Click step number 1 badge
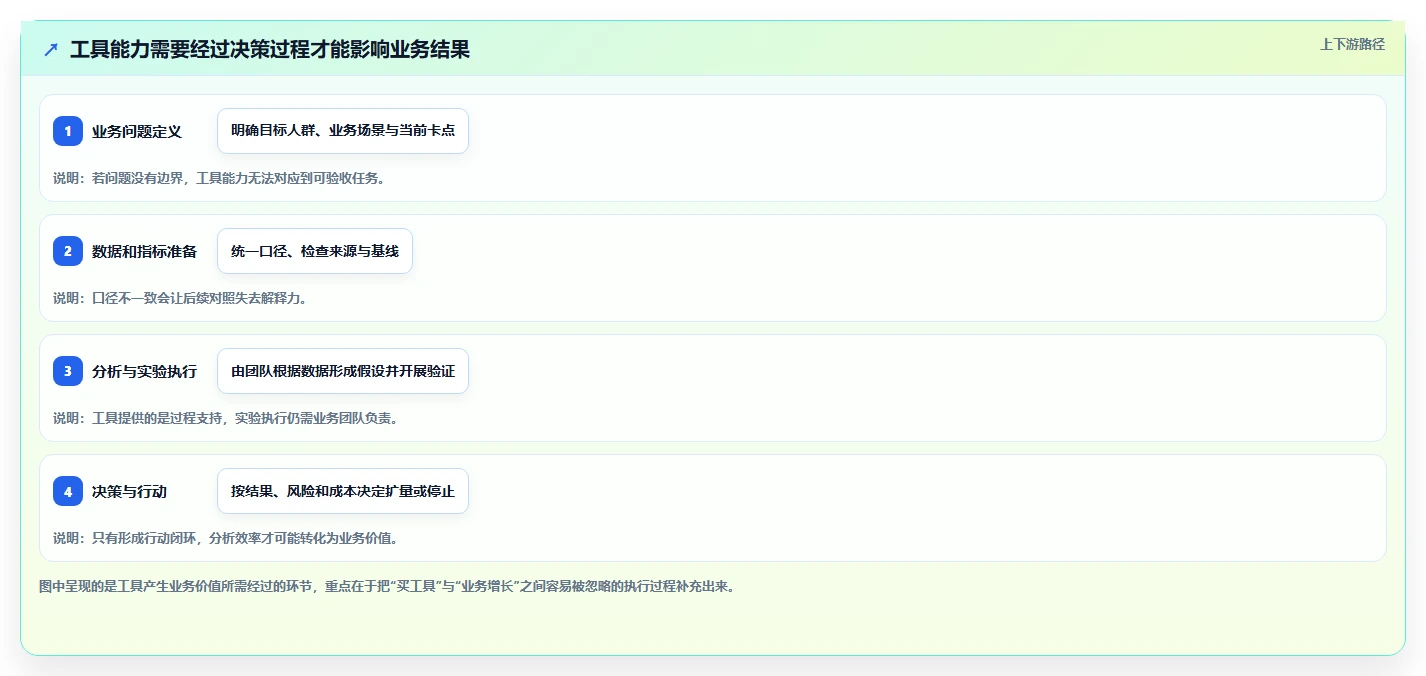 [x=68, y=131]
